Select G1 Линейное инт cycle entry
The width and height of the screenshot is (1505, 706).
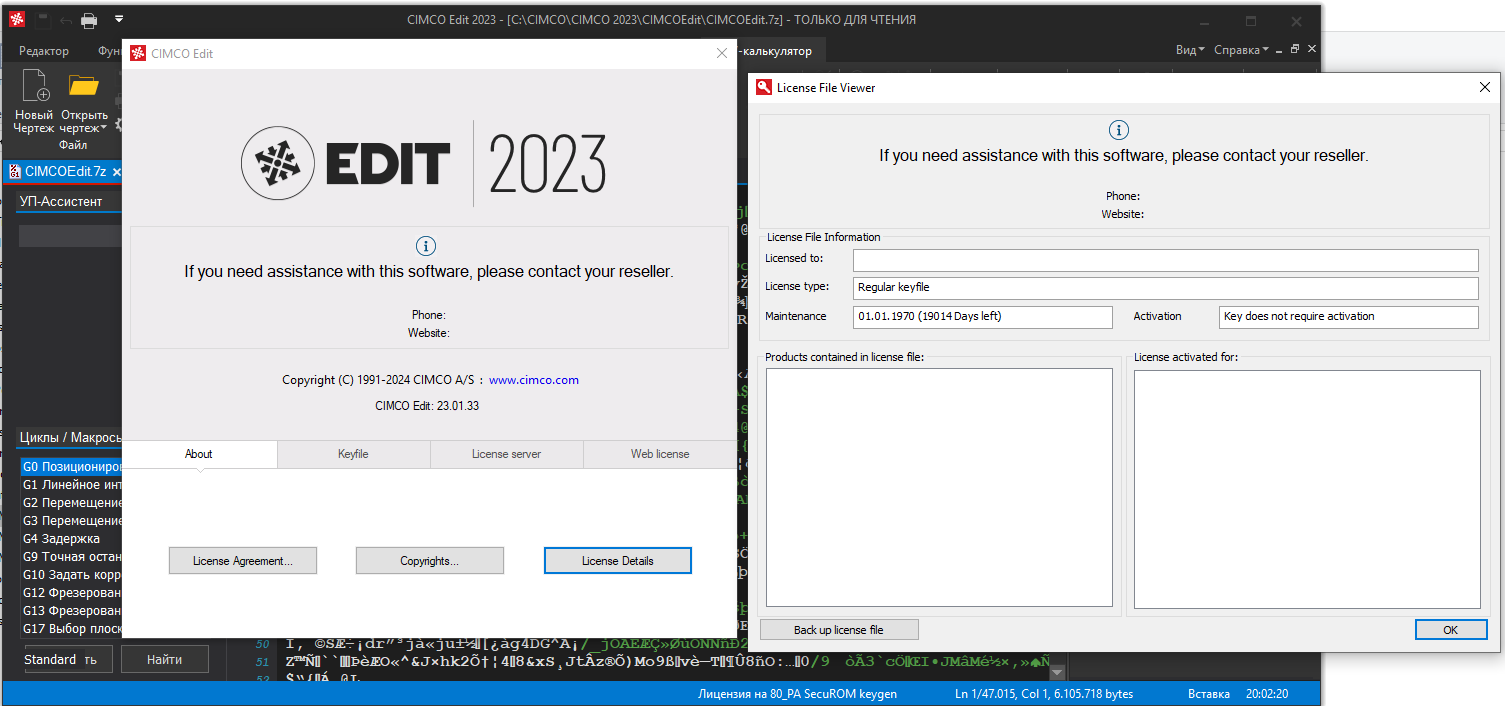click(x=72, y=485)
